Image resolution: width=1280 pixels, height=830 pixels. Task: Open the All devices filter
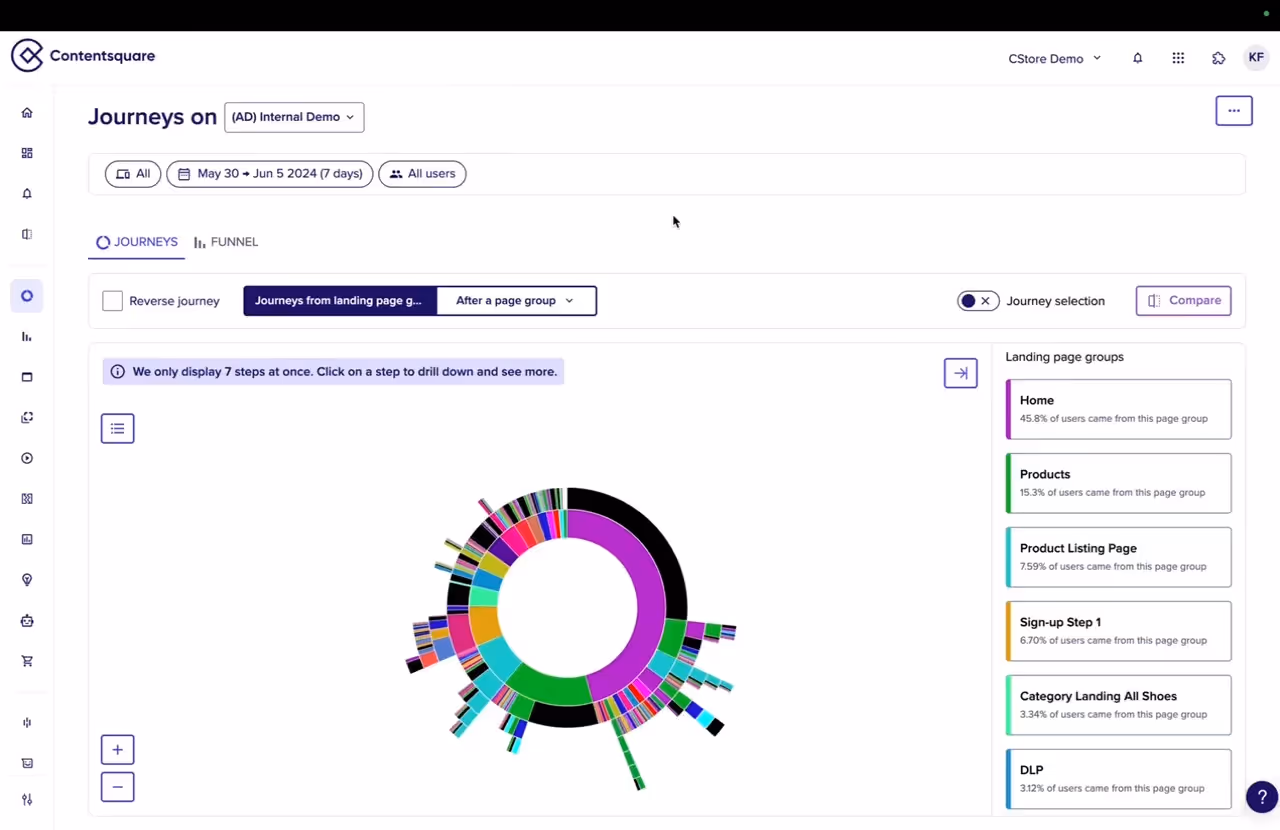click(x=133, y=174)
